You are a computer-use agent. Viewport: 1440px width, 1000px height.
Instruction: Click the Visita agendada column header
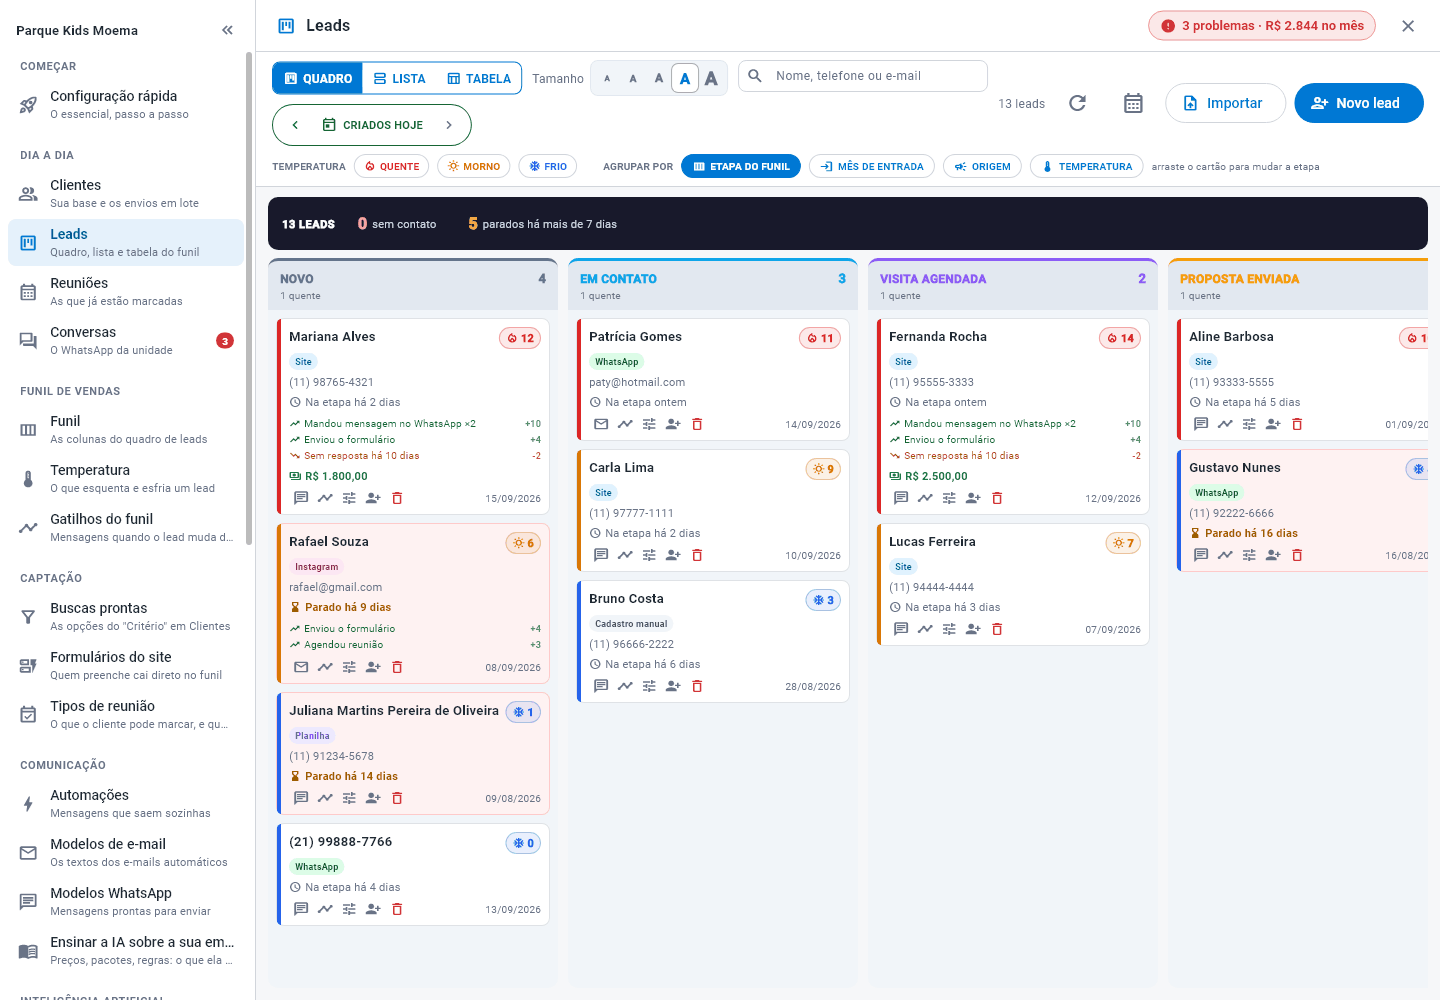tap(1013, 285)
